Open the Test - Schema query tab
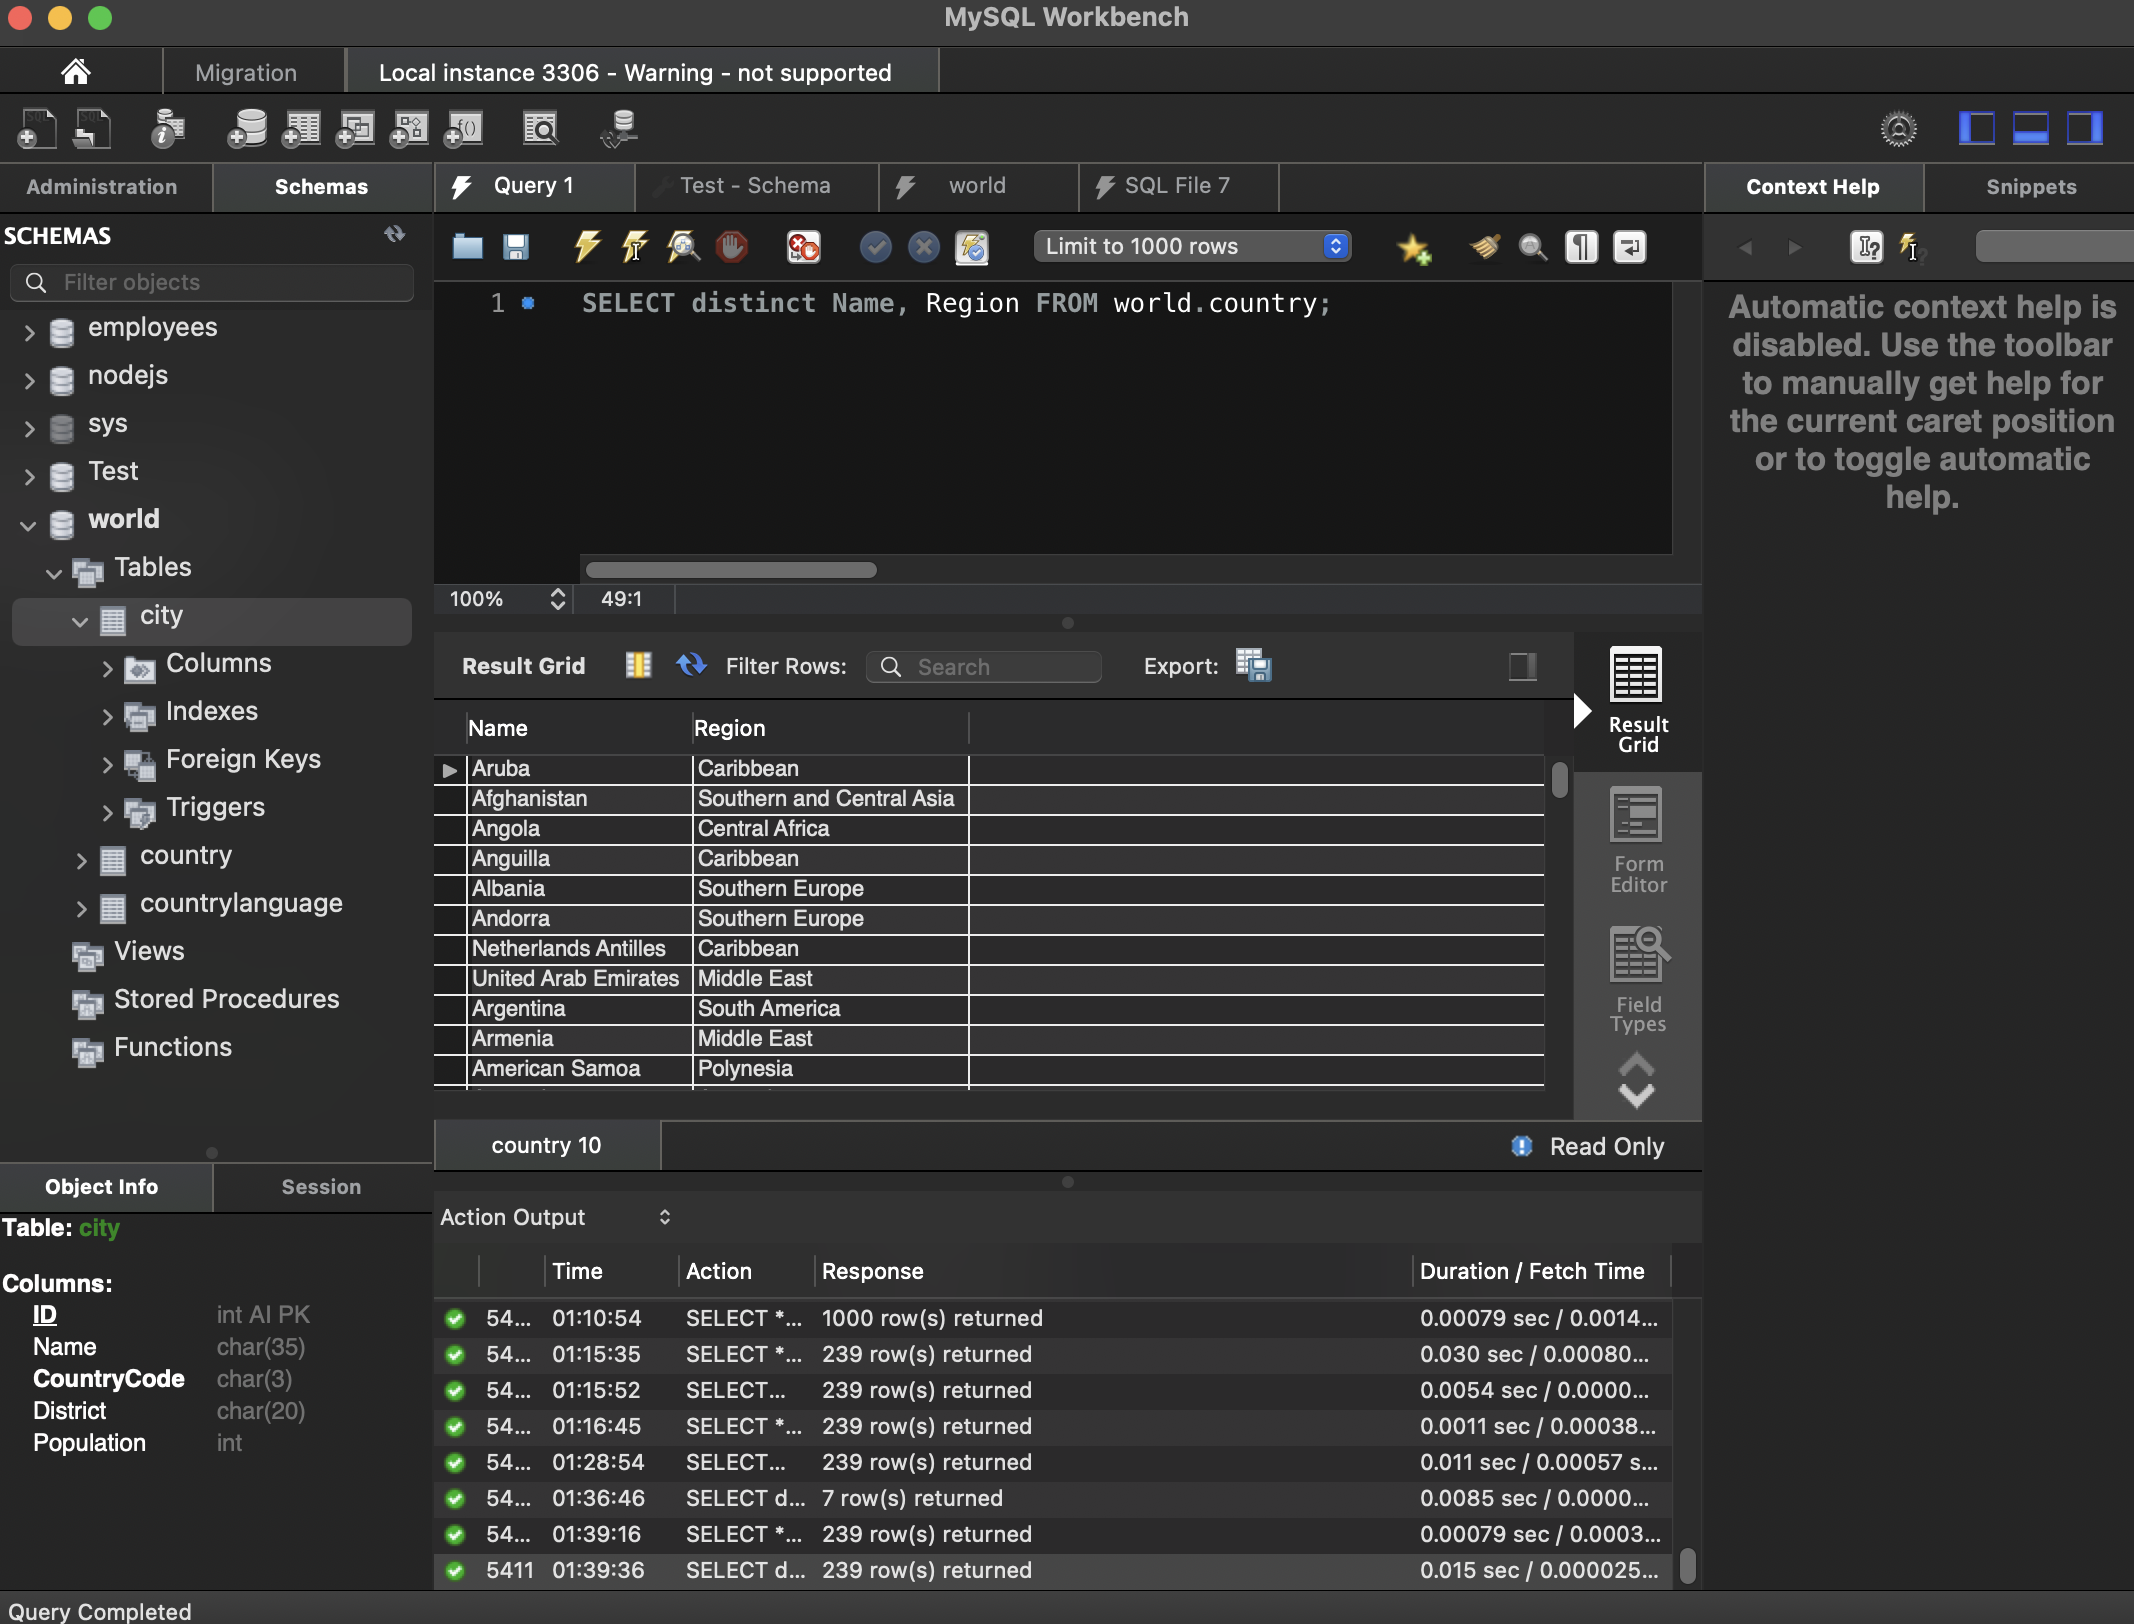 point(756,186)
